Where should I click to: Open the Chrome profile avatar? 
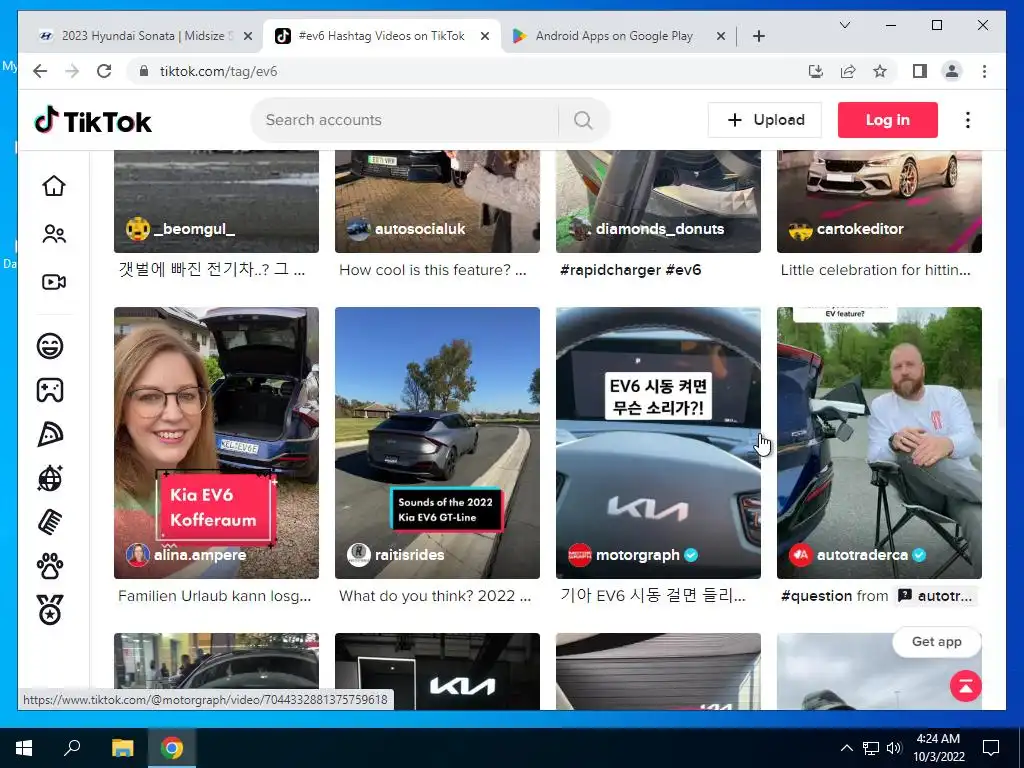(952, 71)
